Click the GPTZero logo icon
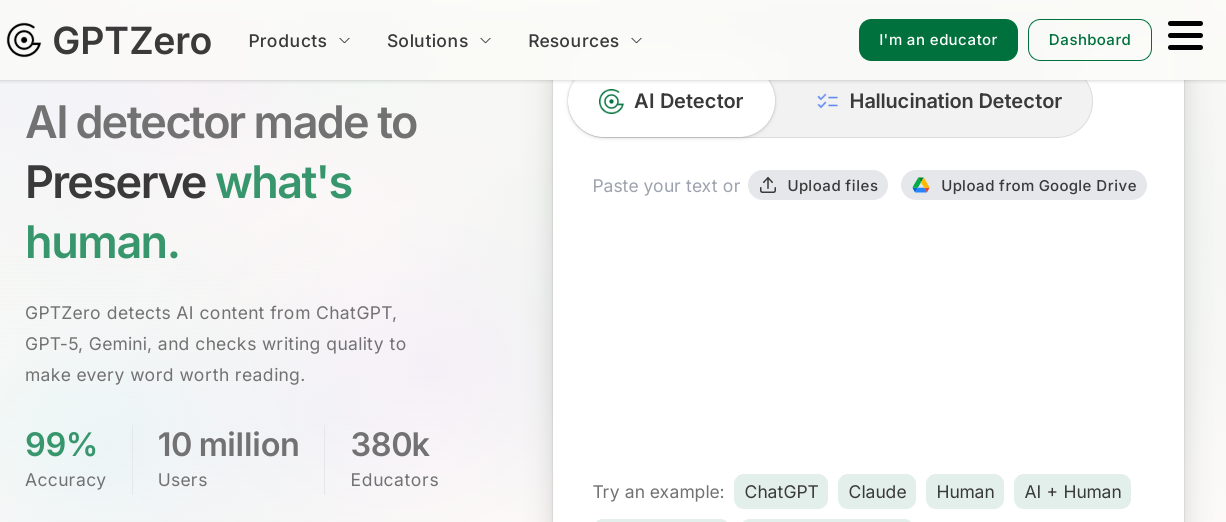The width and height of the screenshot is (1226, 522). (24, 40)
